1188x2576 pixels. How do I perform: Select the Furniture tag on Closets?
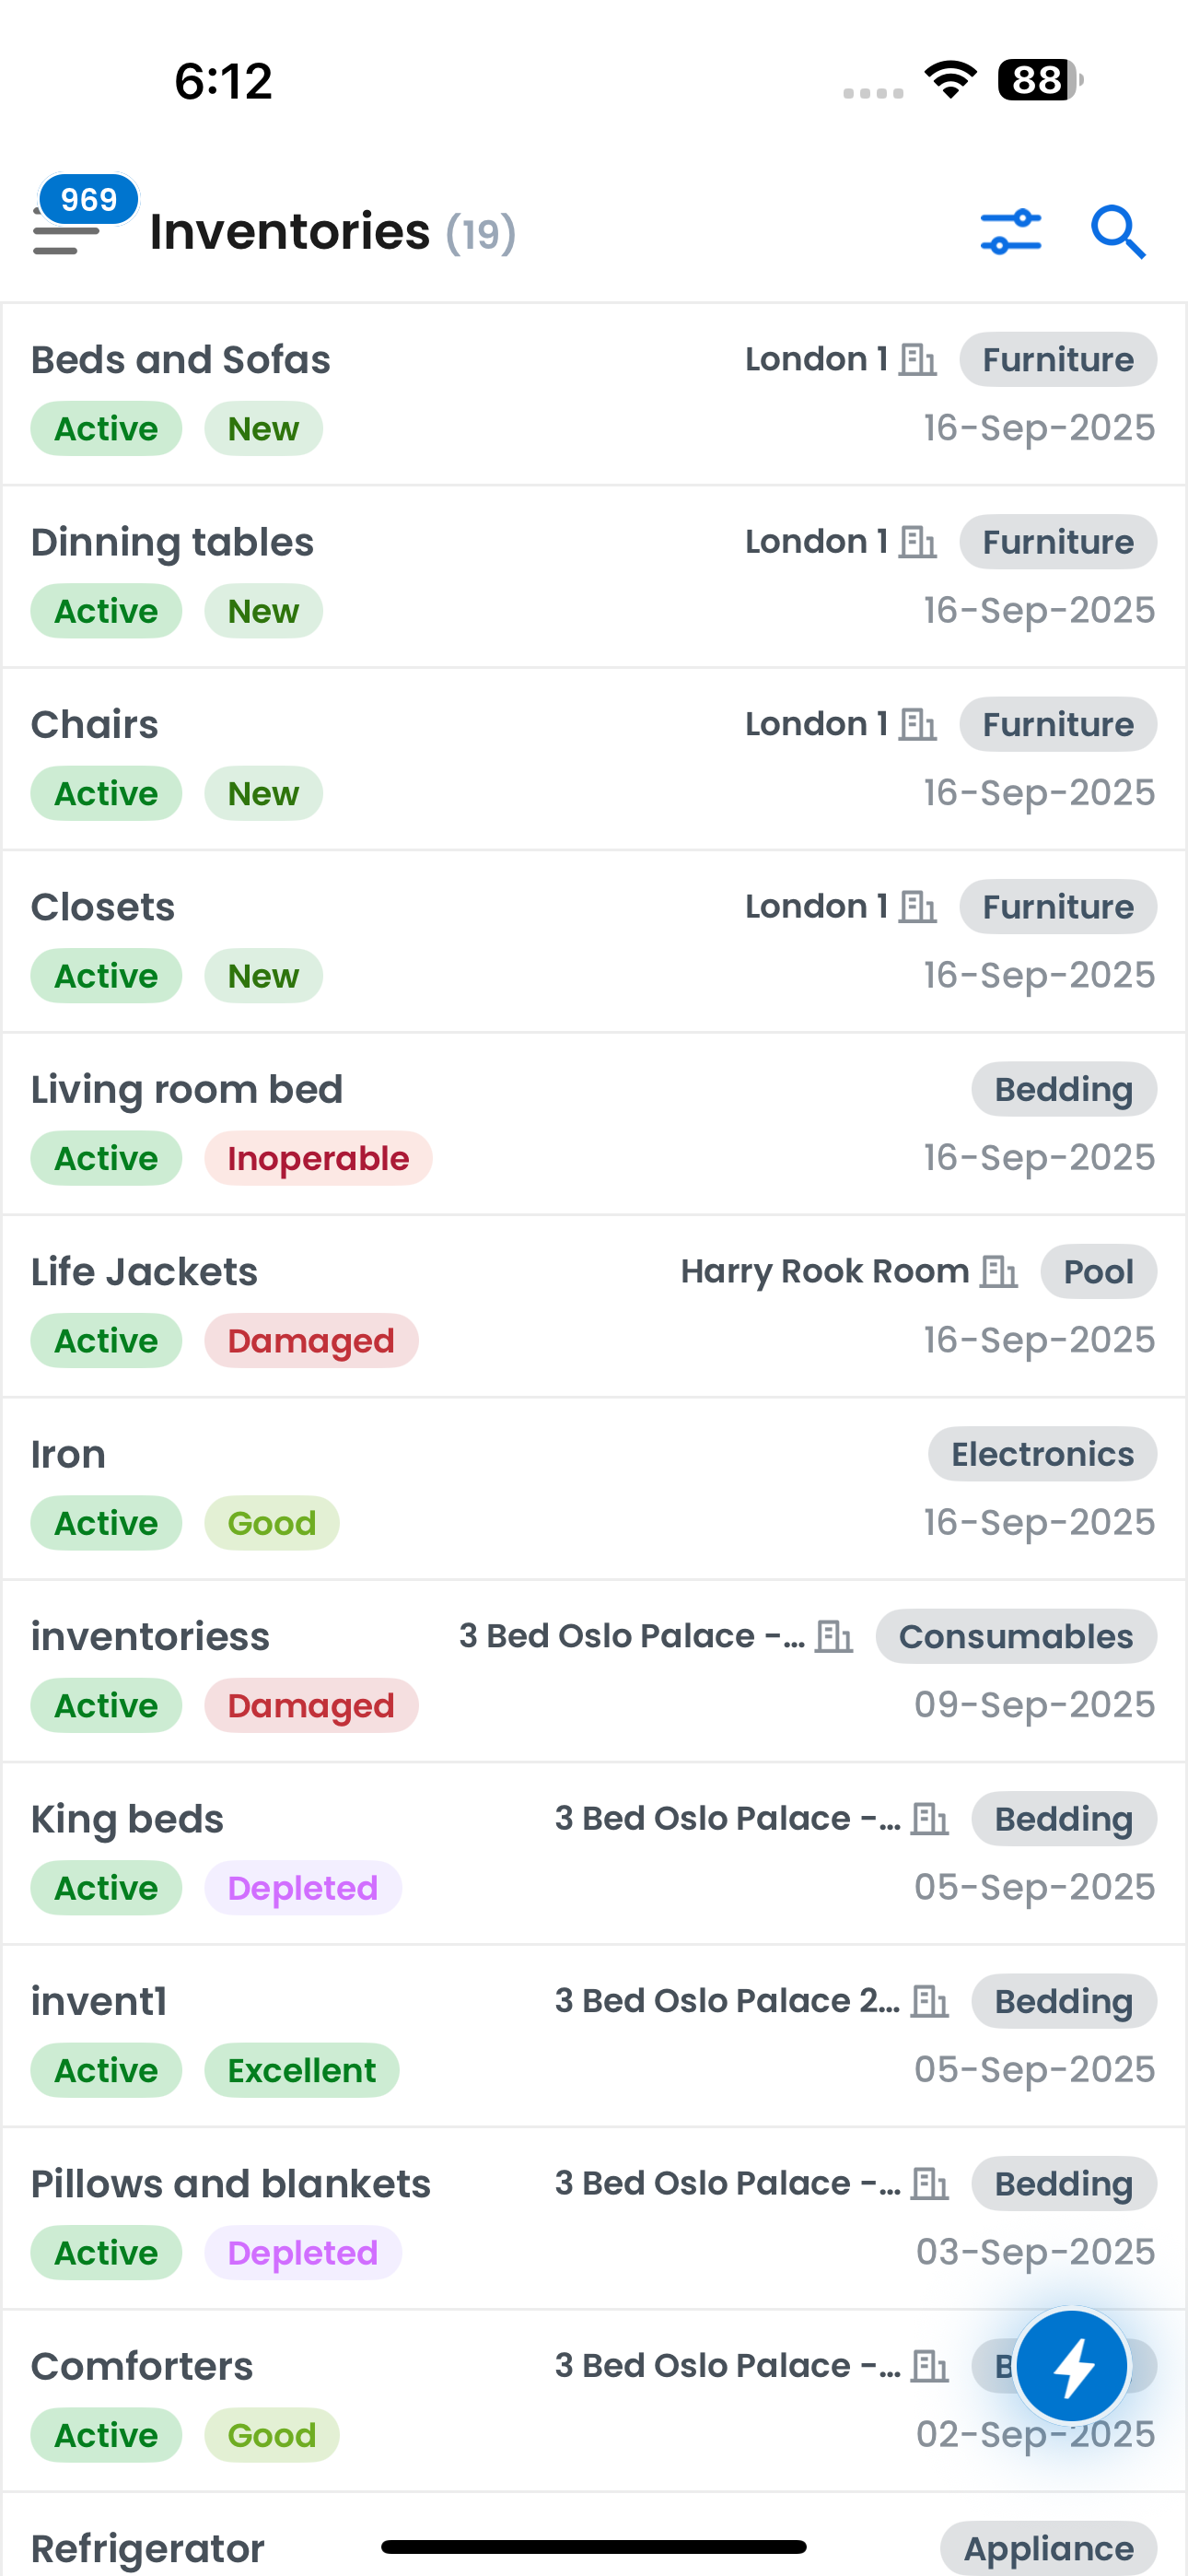pos(1057,906)
